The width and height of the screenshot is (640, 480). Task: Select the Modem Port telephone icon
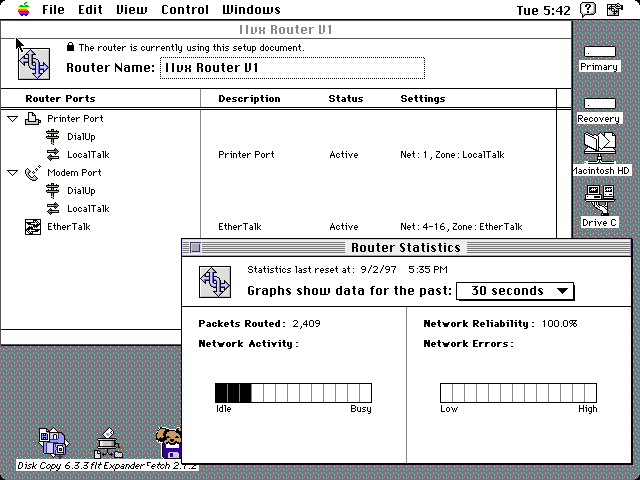pos(33,173)
